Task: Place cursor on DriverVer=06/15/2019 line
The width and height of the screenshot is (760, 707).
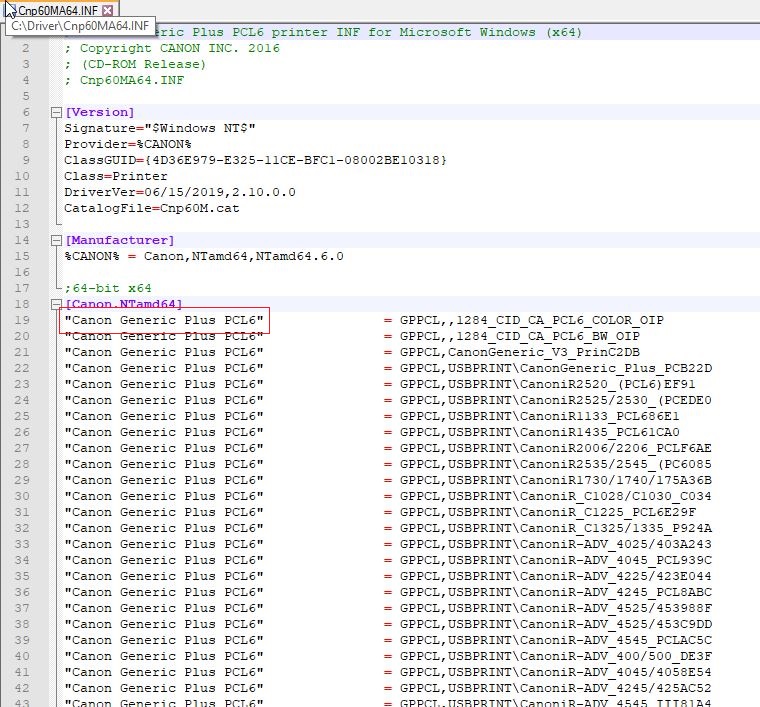Action: [179, 193]
